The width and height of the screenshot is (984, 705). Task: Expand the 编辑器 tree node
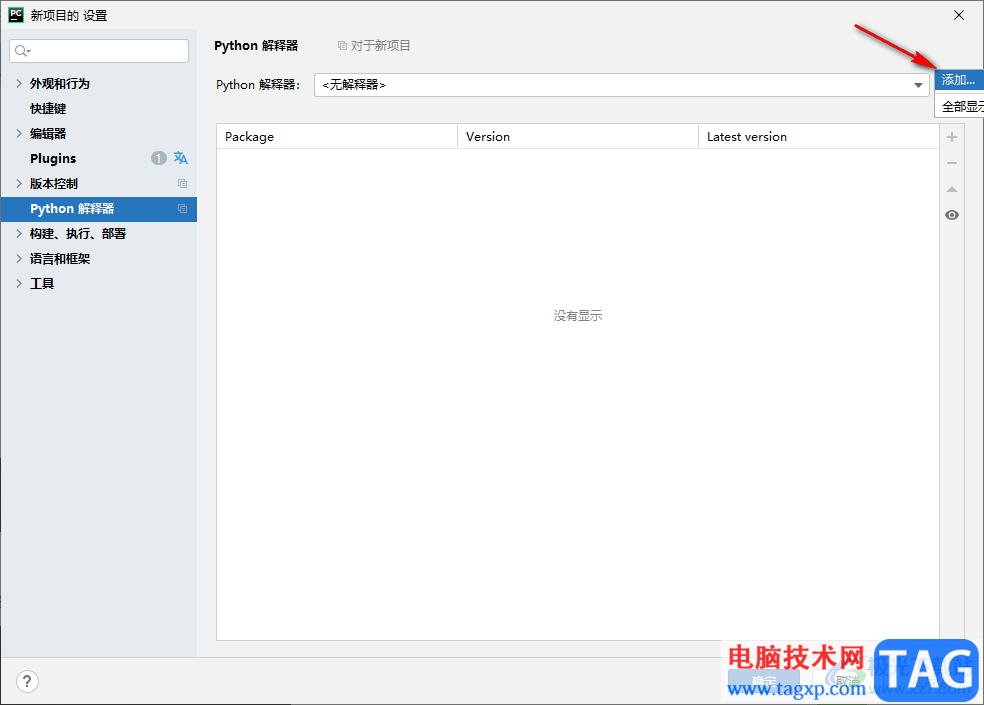(19, 133)
